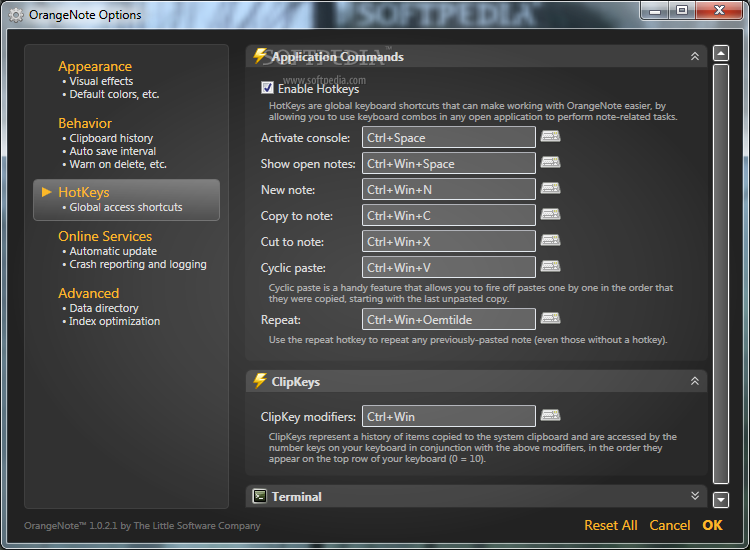Click 'Warn on delete, etc.' item

118,164
